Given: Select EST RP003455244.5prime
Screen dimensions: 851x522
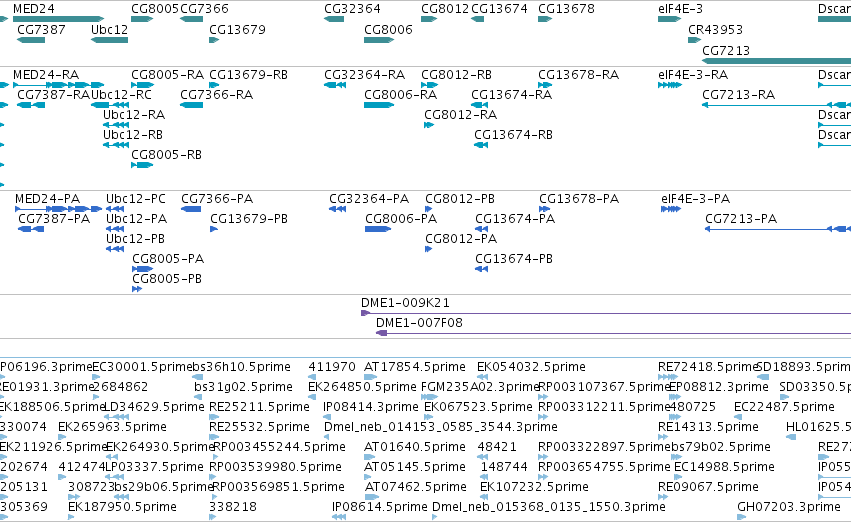Looking at the screenshot, I should click(280, 447).
